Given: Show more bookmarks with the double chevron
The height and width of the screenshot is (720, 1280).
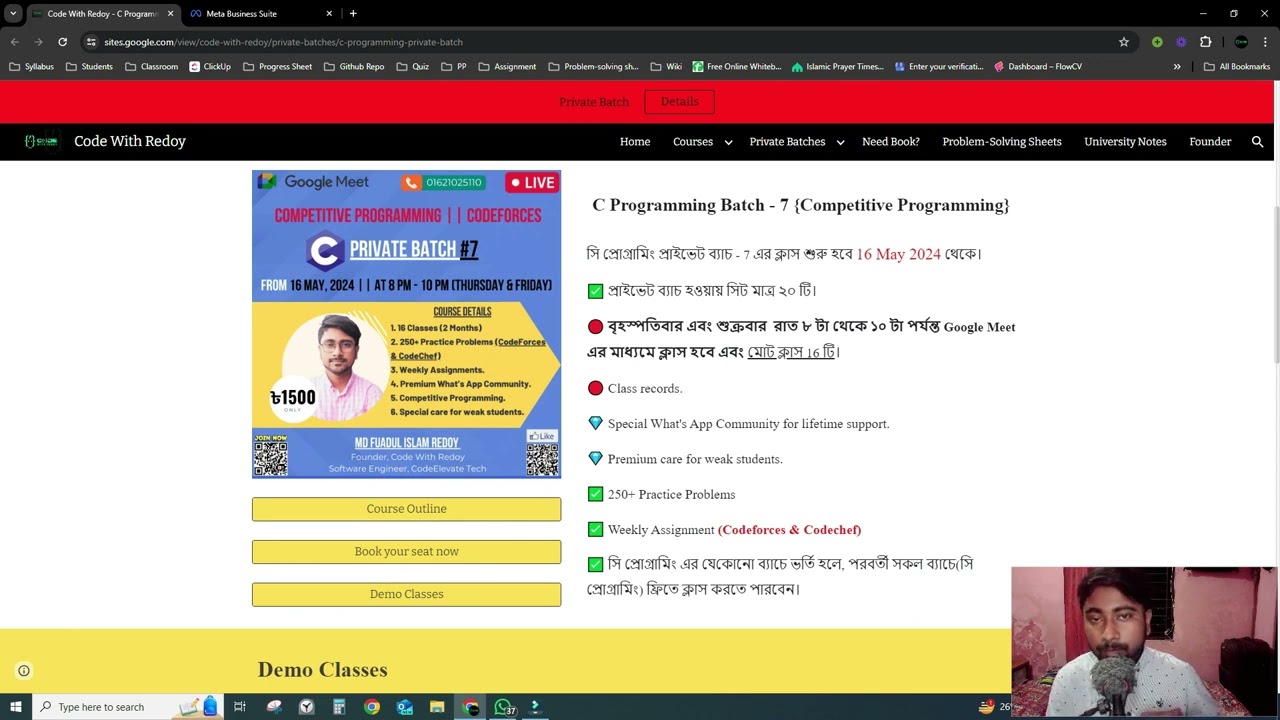Looking at the screenshot, I should coord(1177,67).
